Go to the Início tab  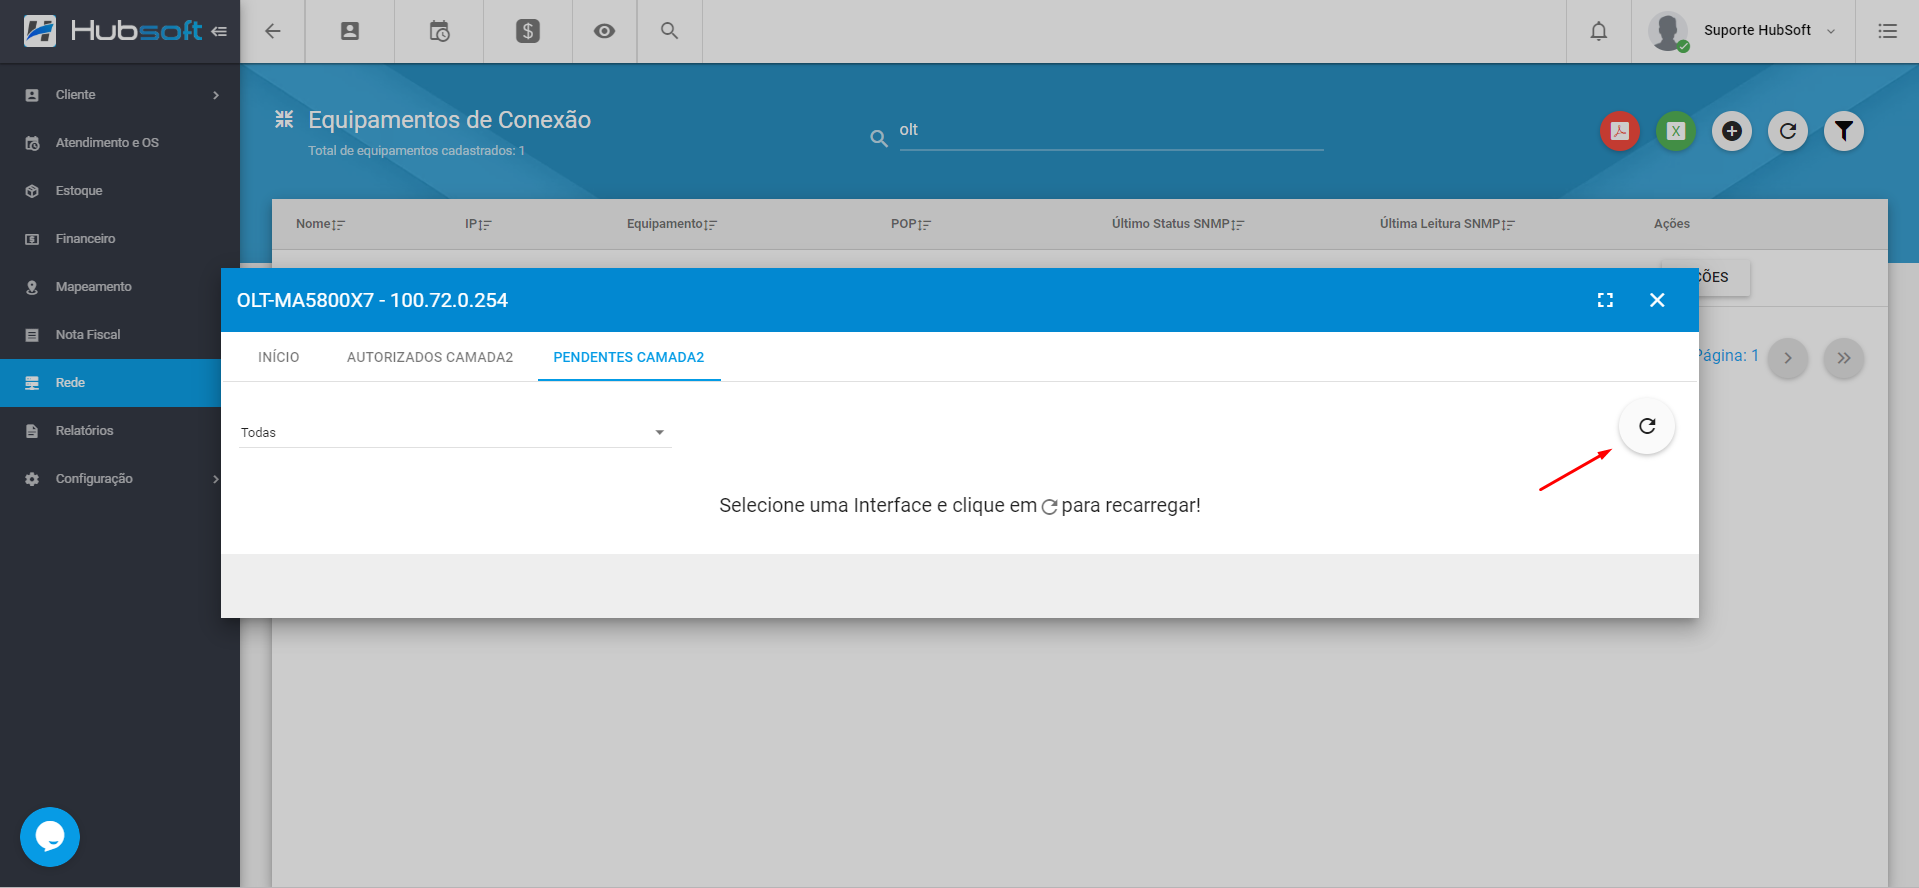coord(278,357)
